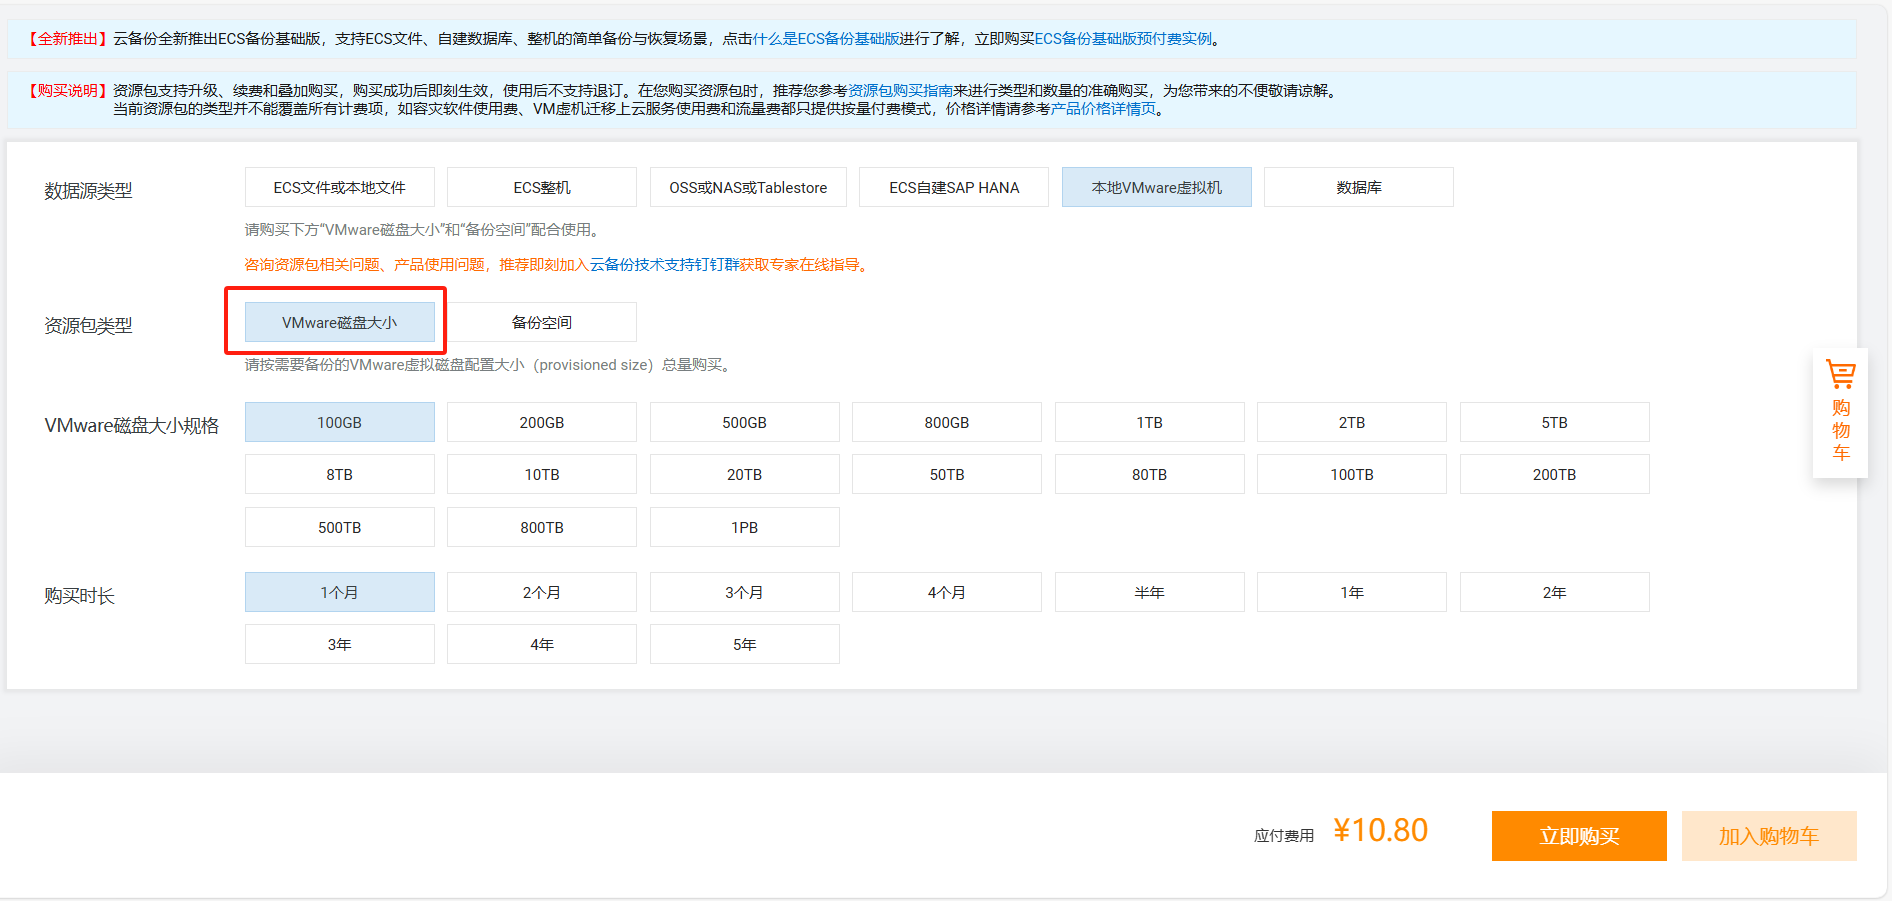Image resolution: width=1892 pixels, height=901 pixels.
Task: Select 500GB disk size
Action: pos(745,422)
